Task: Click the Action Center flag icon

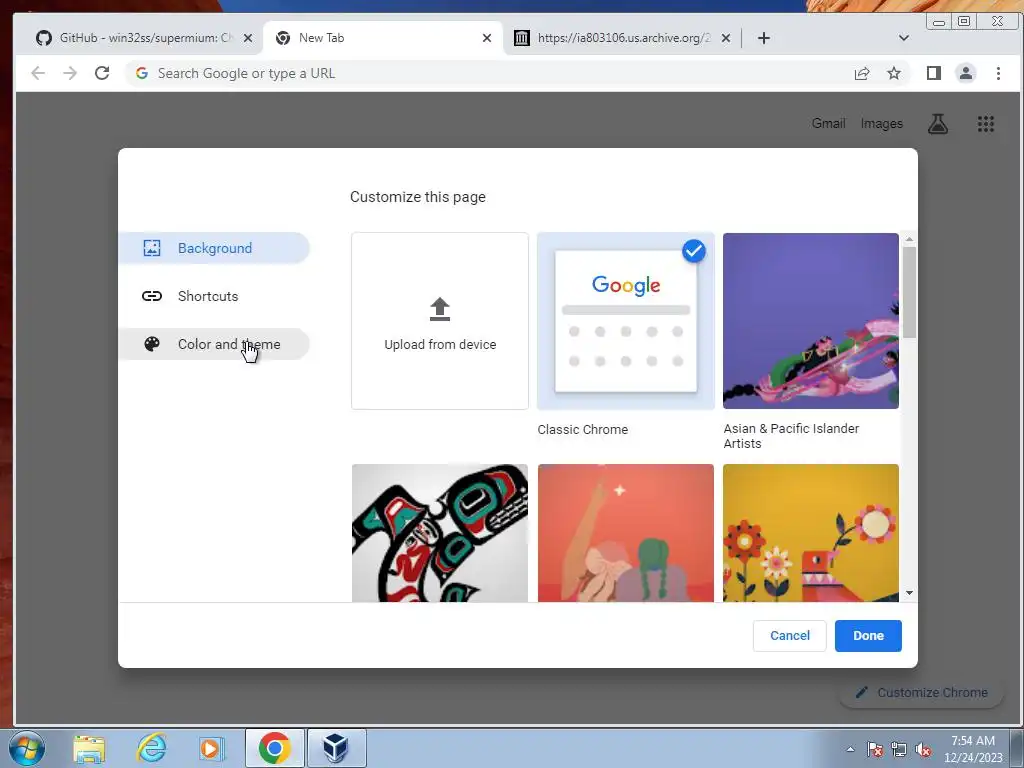Action: (x=875, y=749)
